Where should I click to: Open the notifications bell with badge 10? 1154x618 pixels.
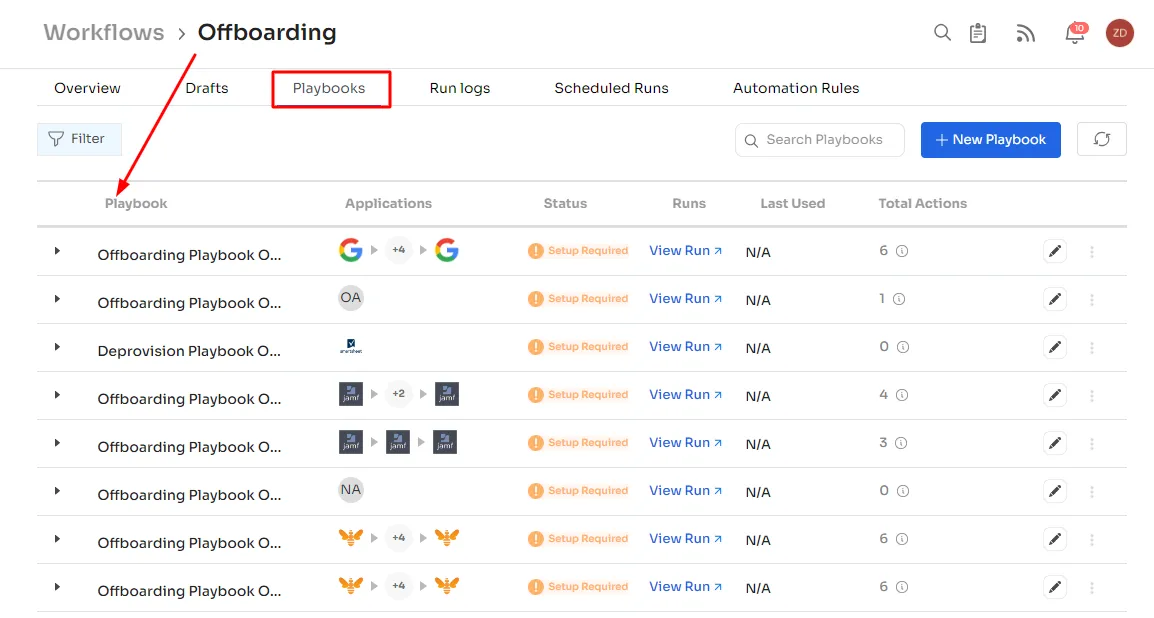[1075, 33]
